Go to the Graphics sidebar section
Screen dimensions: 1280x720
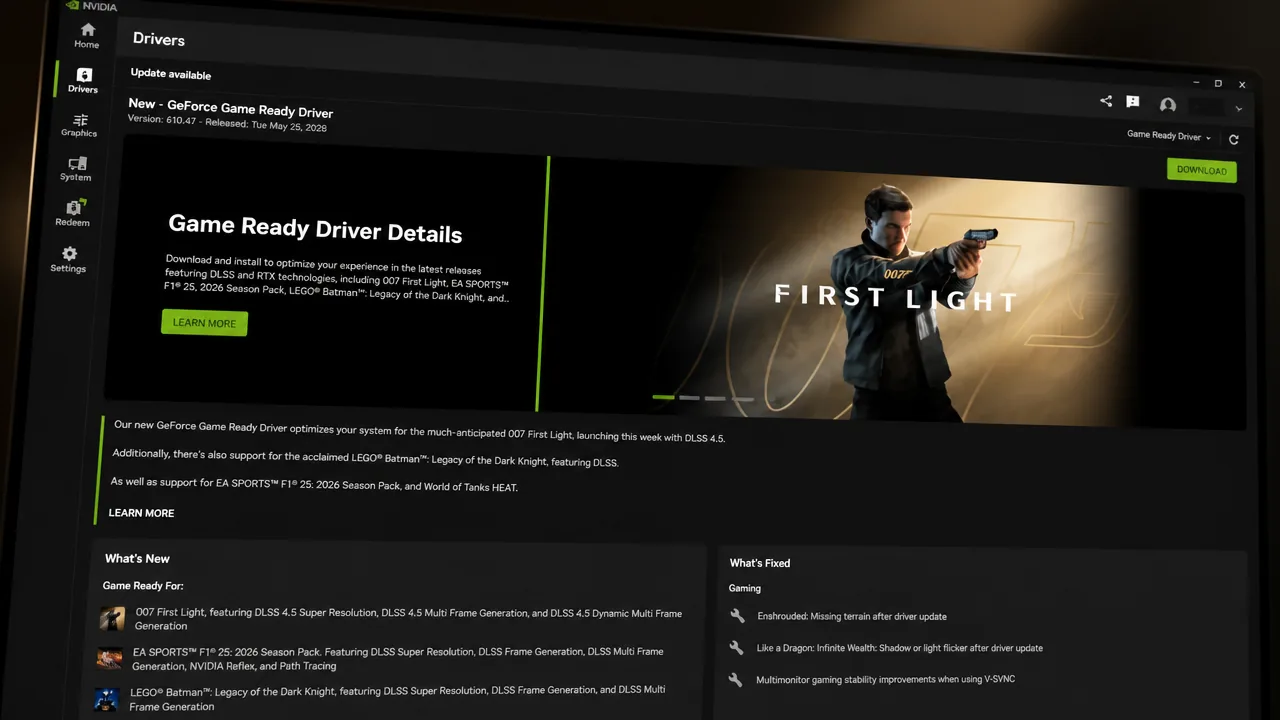(x=80, y=125)
